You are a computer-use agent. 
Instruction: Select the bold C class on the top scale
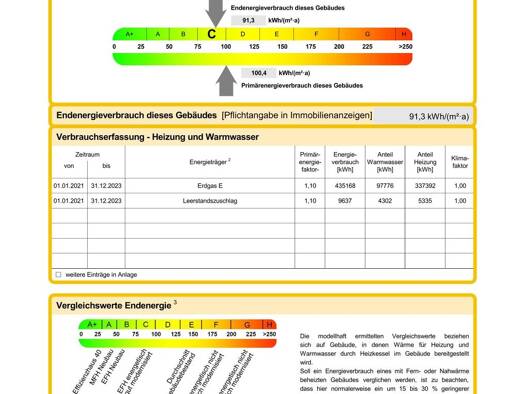[x=212, y=34]
